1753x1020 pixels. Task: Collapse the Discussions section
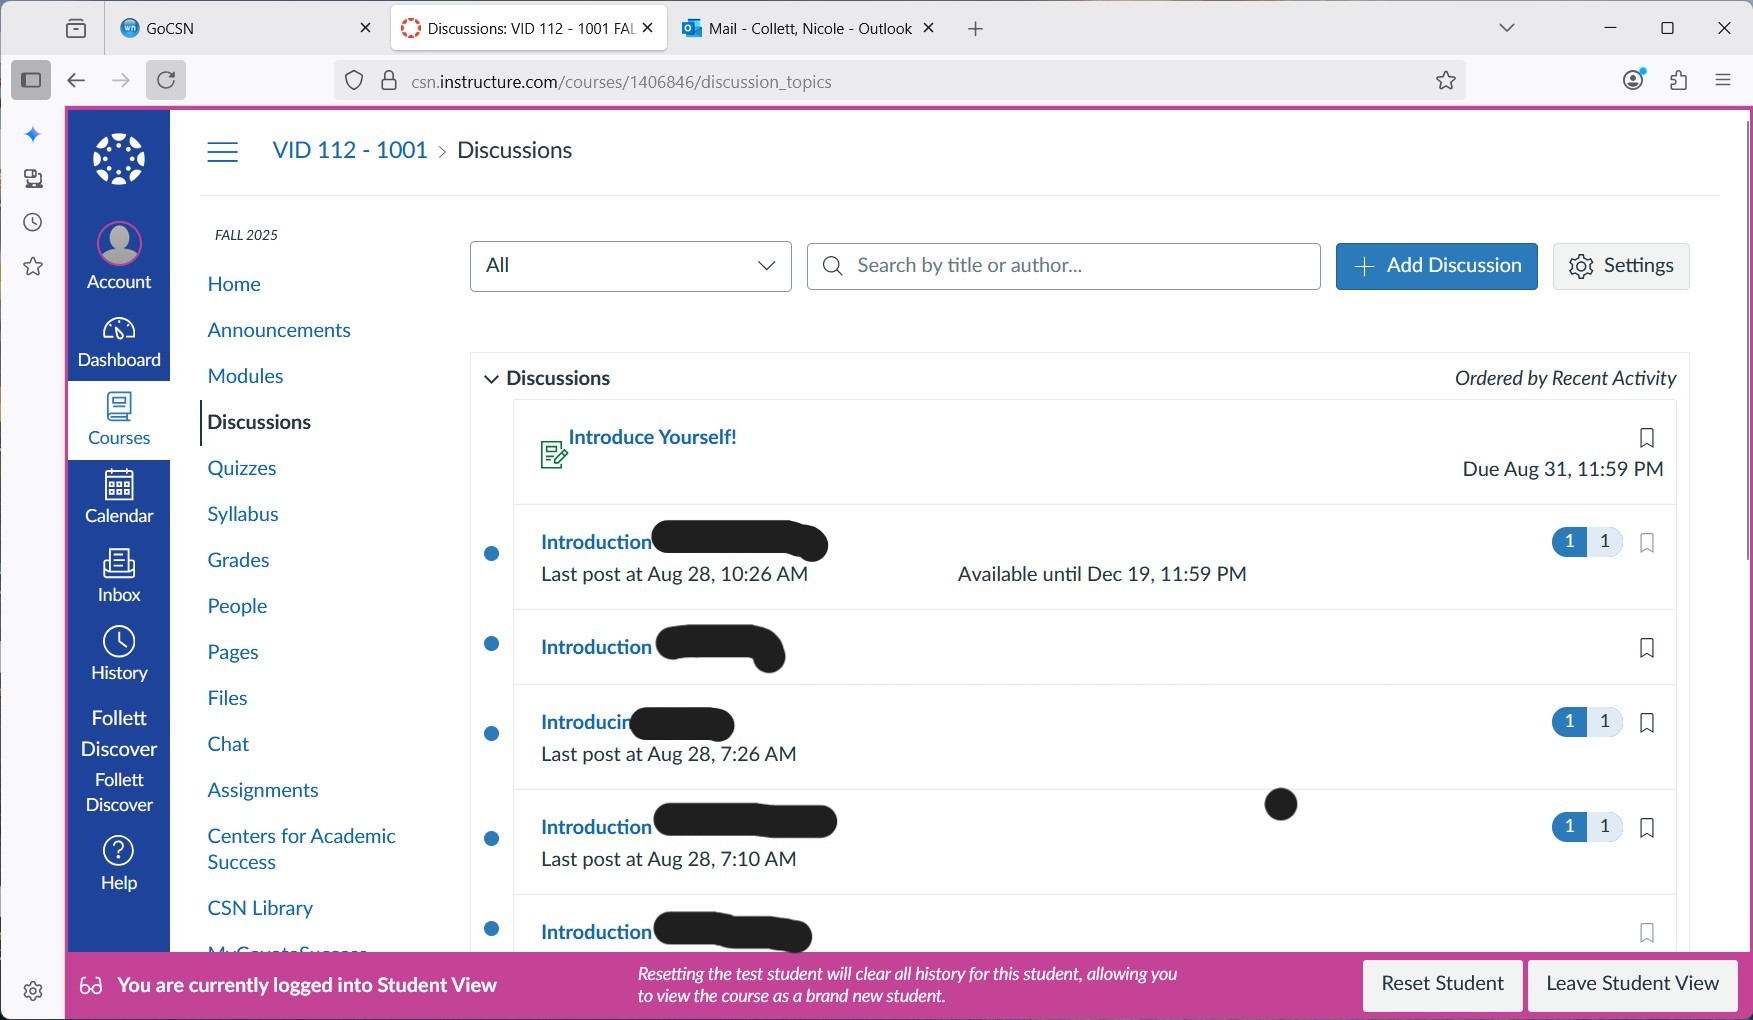point(491,379)
